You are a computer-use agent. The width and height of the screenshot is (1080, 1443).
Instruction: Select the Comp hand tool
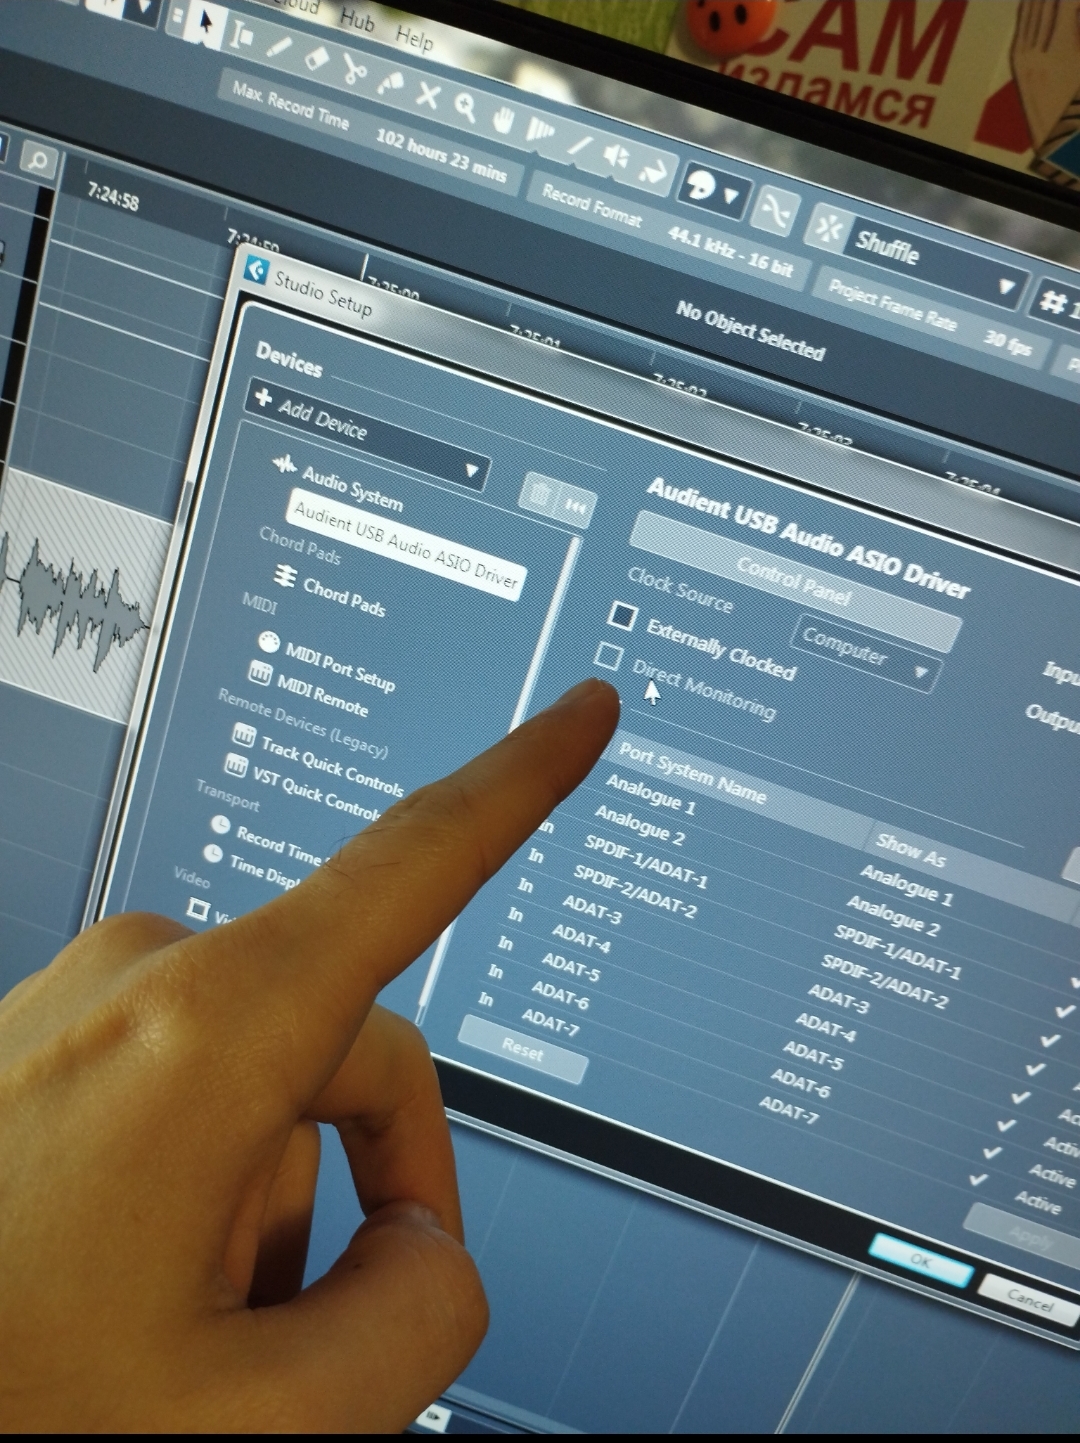coord(503,120)
